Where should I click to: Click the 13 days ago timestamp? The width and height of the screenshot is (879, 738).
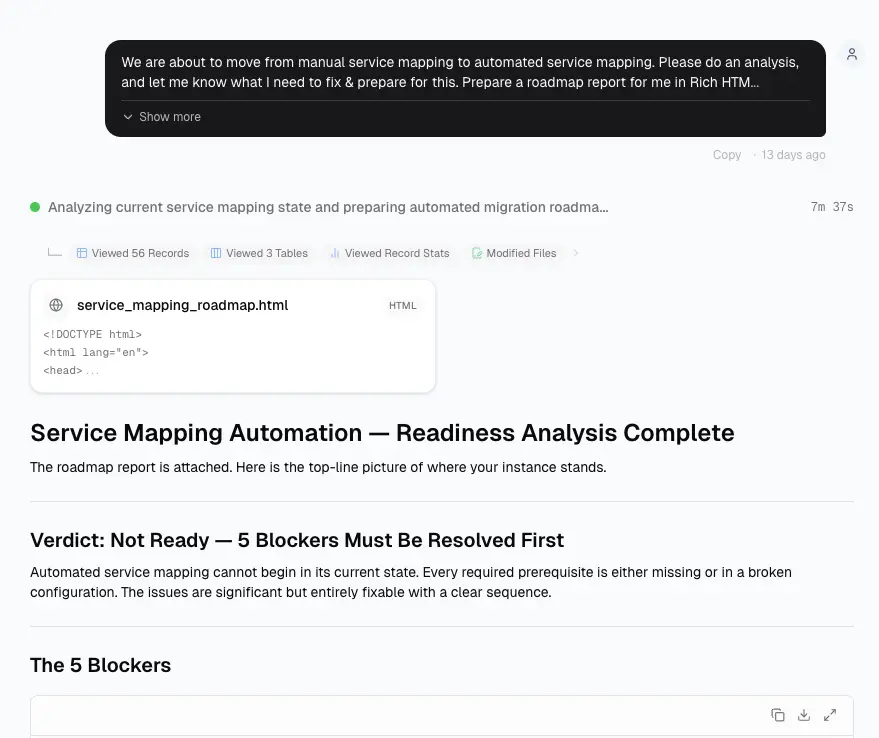(793, 155)
